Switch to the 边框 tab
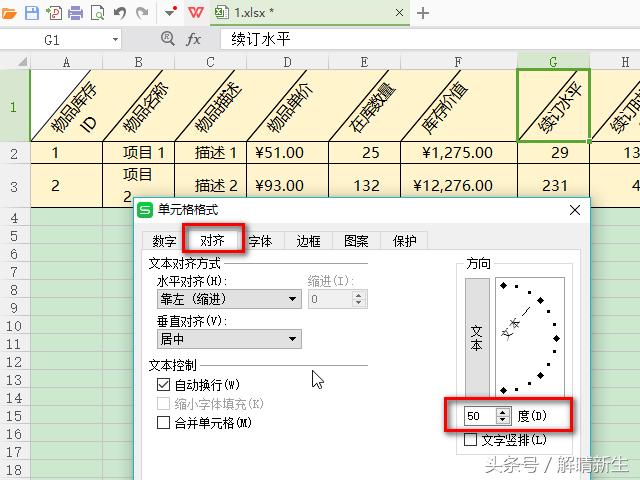The width and height of the screenshot is (640, 480). 309,241
